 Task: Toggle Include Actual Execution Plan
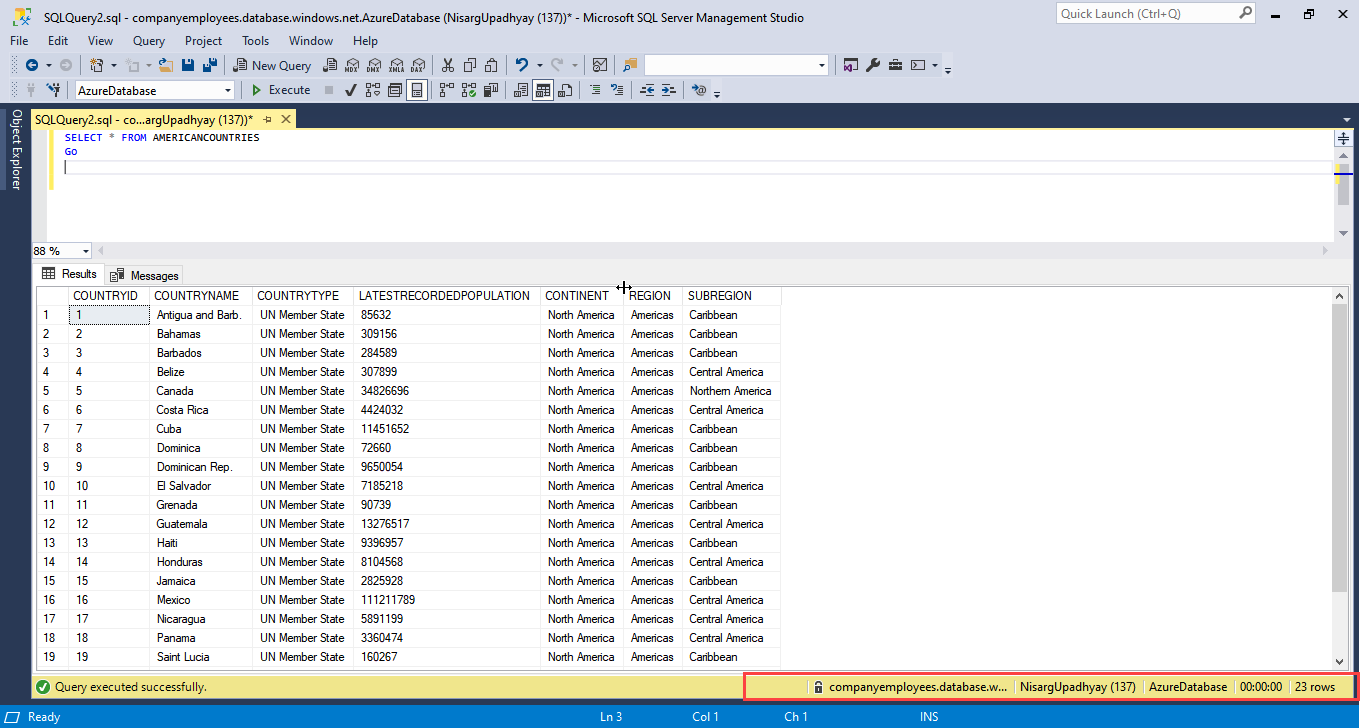(x=445, y=90)
